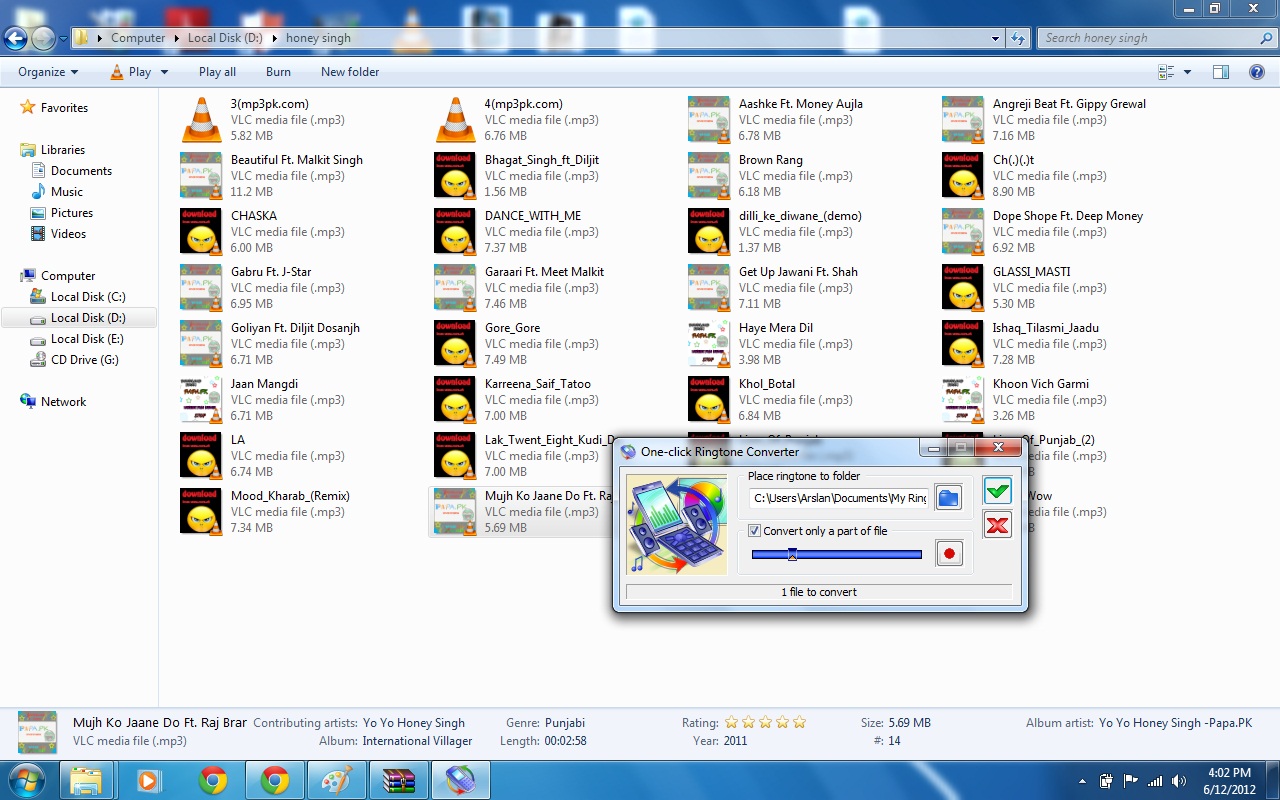Screen dimensions: 1280x800
Task: Click volume icon in system tray
Action: 1179,780
